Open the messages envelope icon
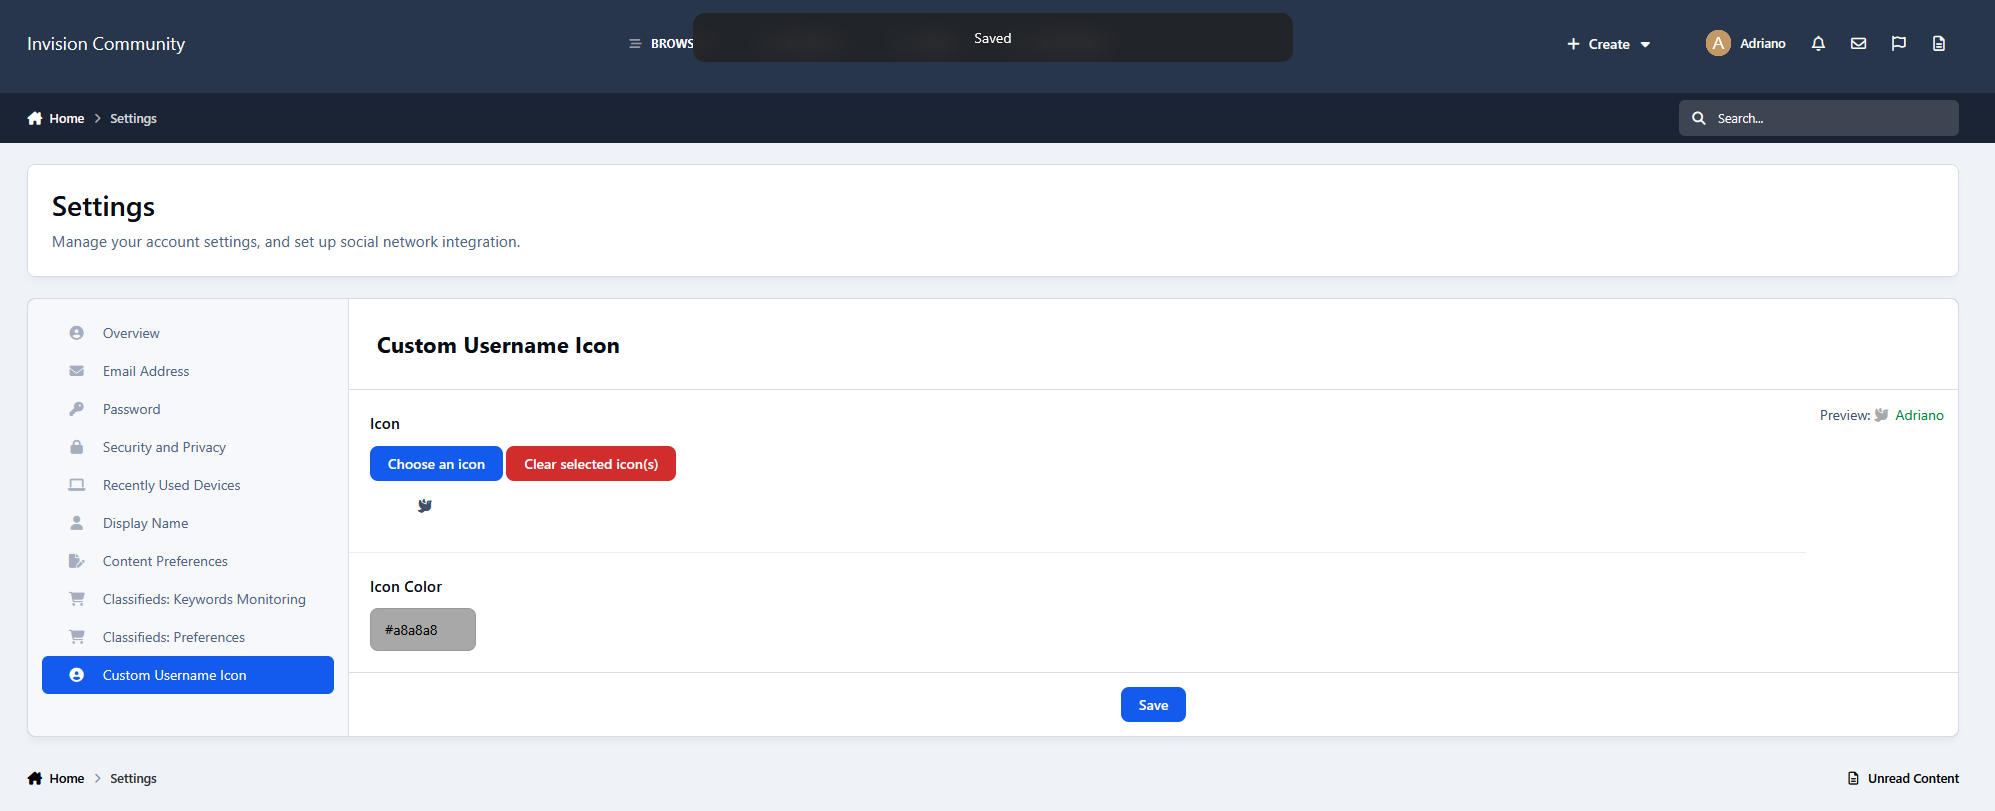This screenshot has height=811, width=1995. pos(1858,43)
